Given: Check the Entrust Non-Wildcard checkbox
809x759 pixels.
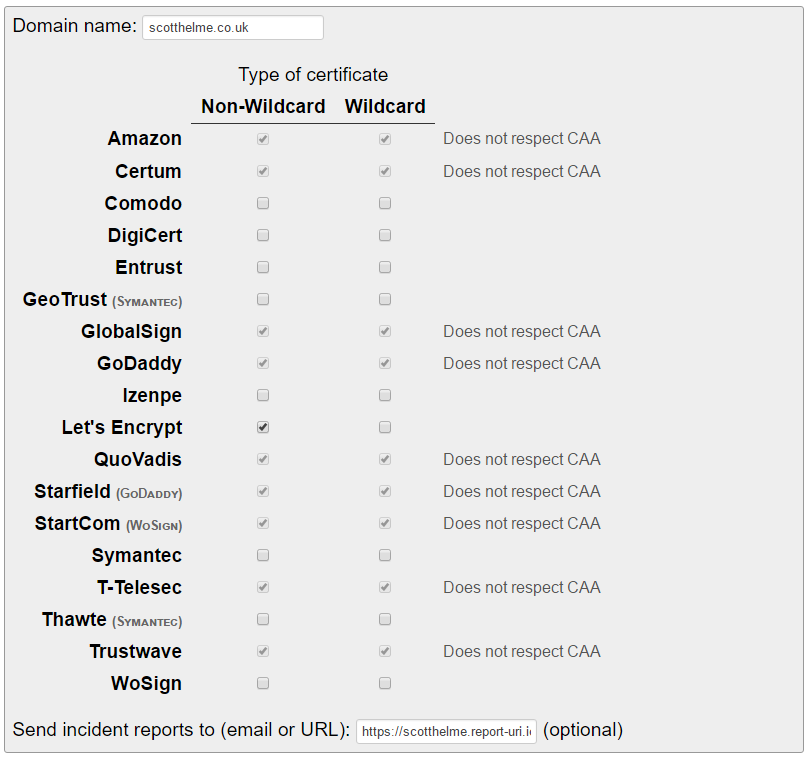Looking at the screenshot, I should (263, 267).
